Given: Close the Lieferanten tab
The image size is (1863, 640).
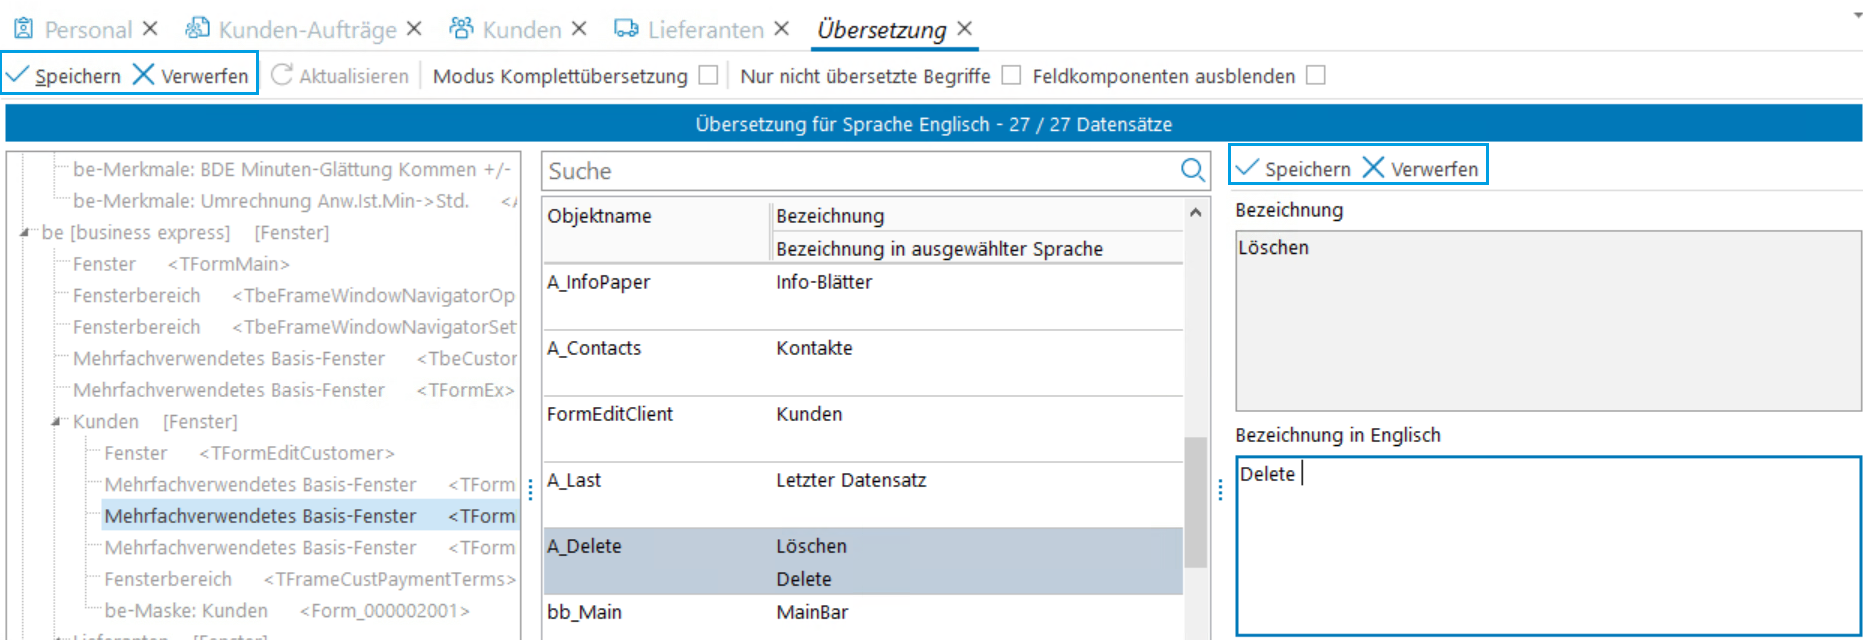Looking at the screenshot, I should (x=781, y=29).
